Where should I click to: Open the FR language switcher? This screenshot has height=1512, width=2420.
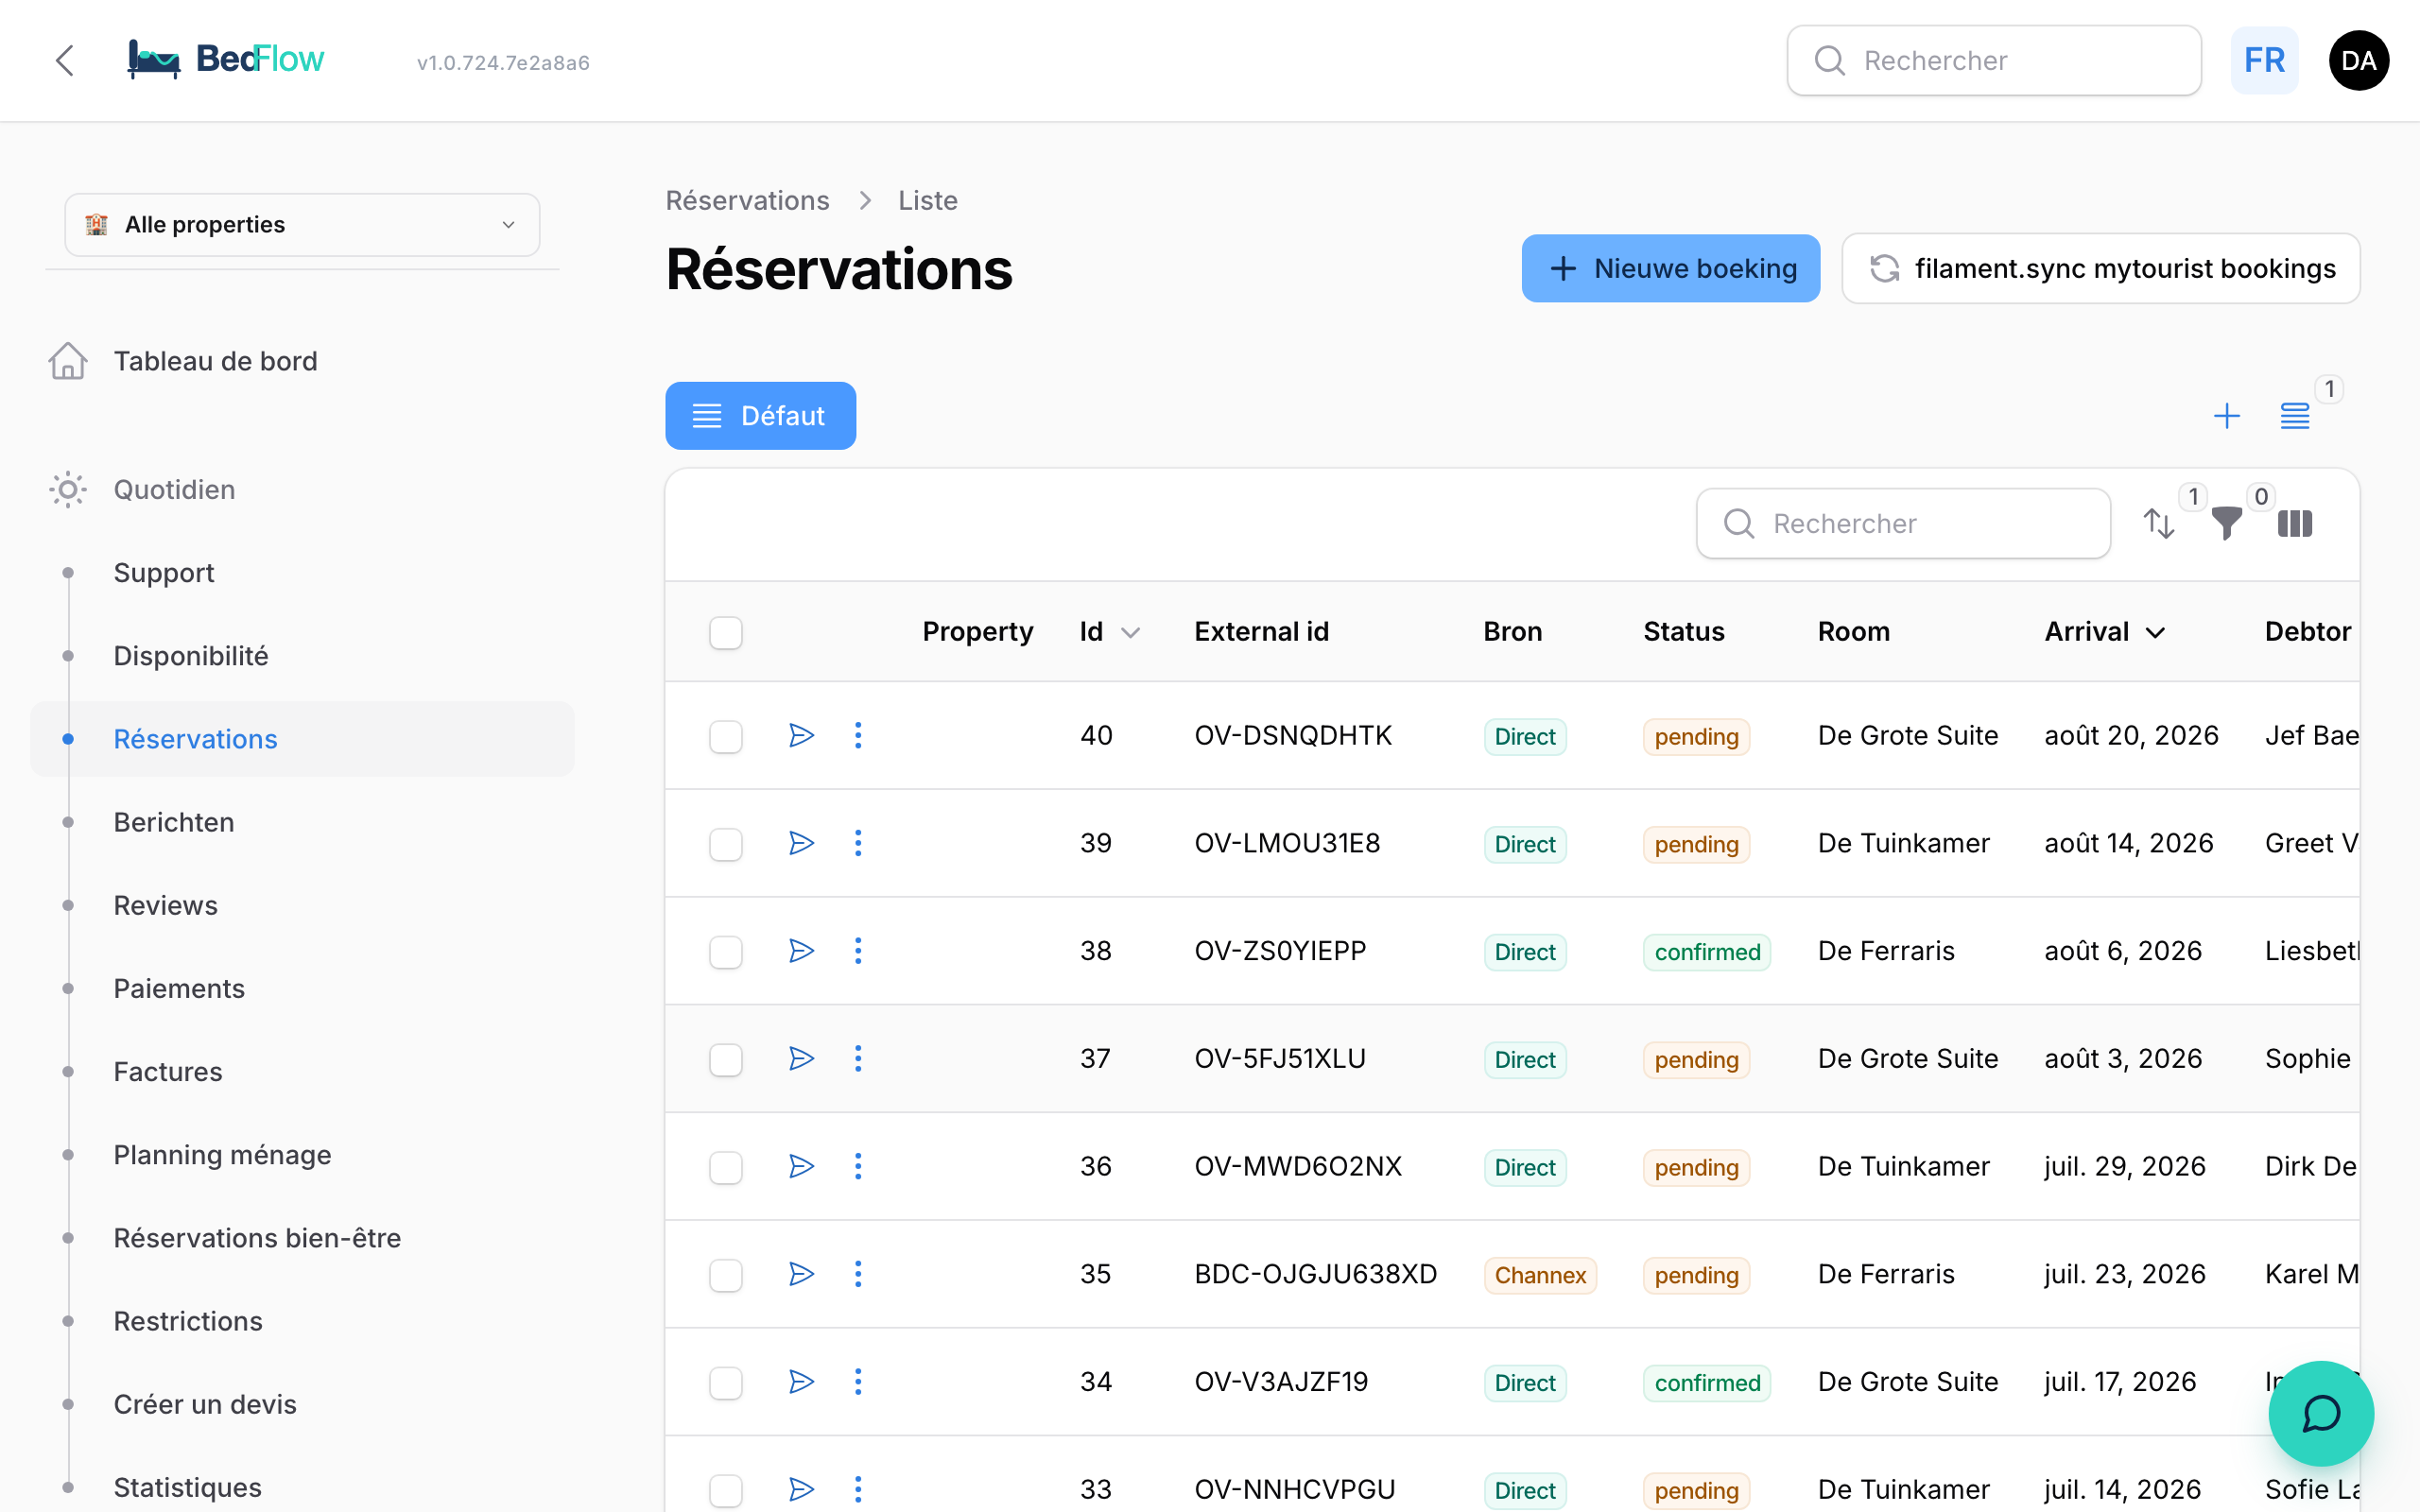coord(2264,61)
